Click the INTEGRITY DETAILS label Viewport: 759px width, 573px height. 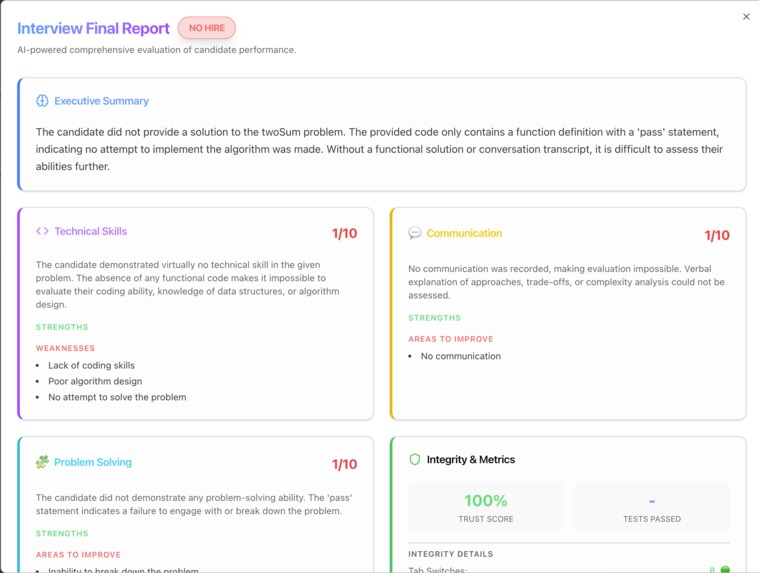tap(451, 554)
